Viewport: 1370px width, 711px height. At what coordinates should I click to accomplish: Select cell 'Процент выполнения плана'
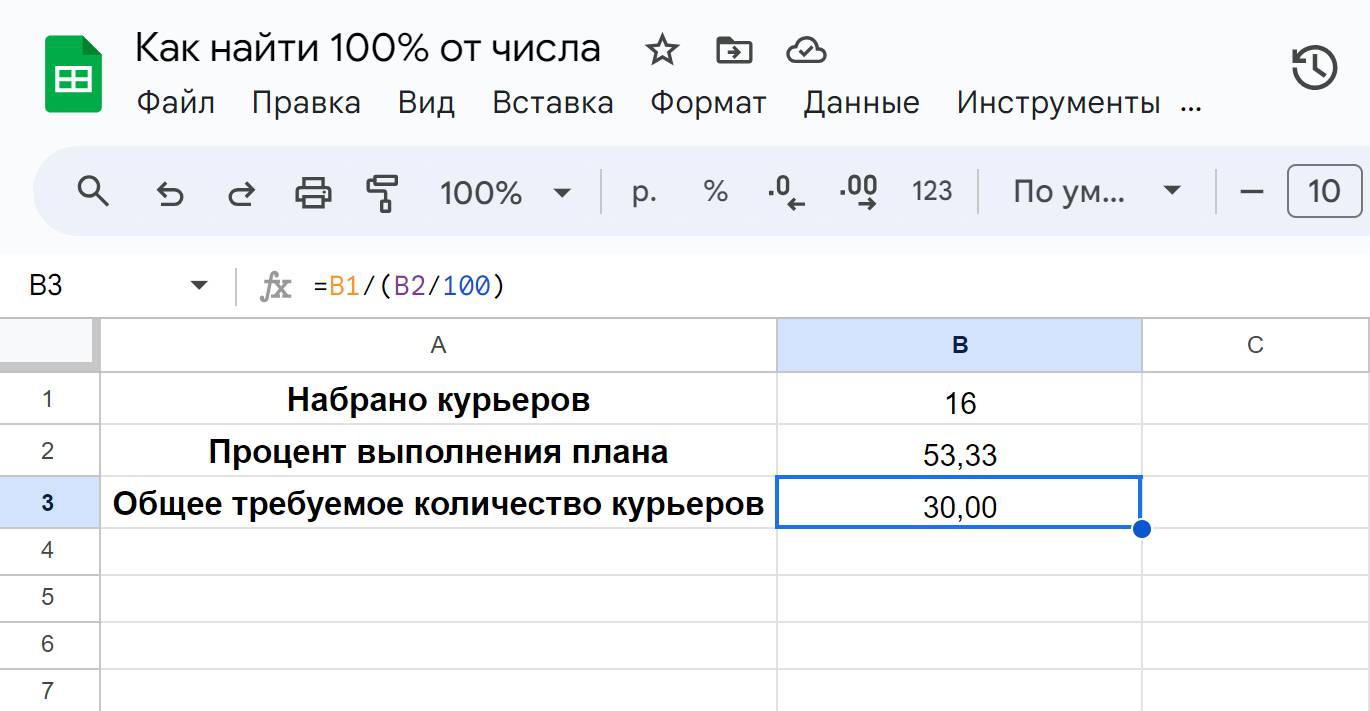438,451
